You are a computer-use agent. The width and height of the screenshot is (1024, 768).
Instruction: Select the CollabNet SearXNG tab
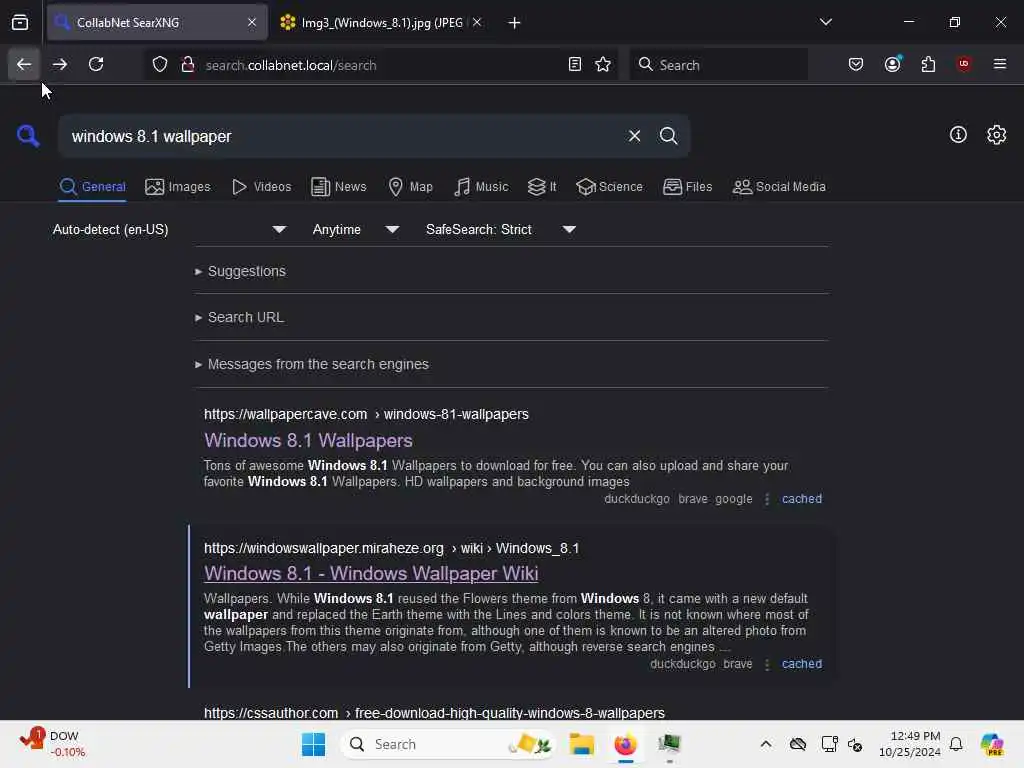pos(157,23)
